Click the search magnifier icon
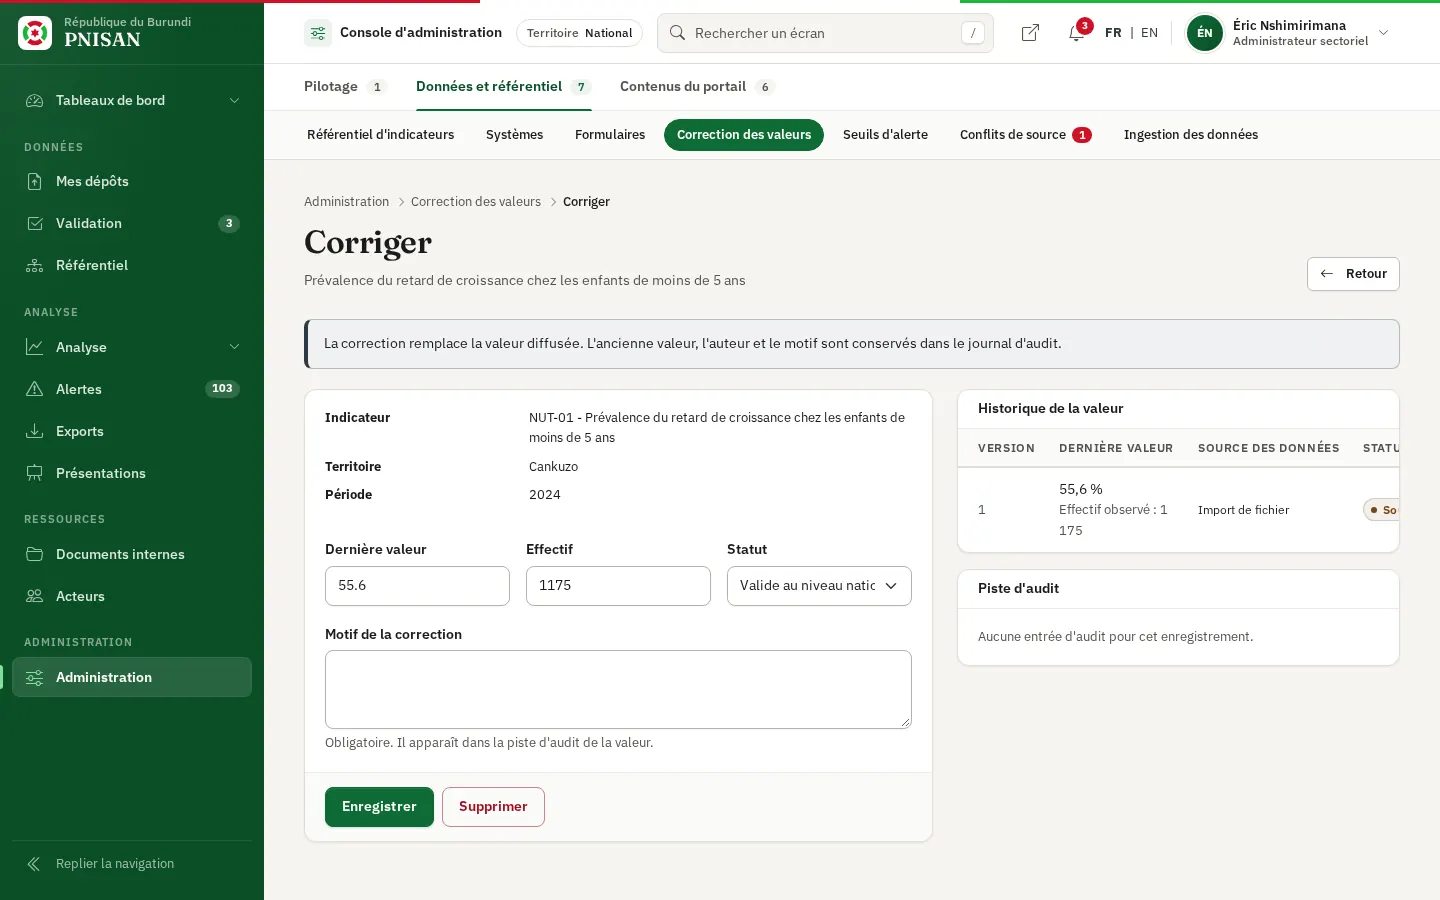The width and height of the screenshot is (1440, 900). (677, 33)
